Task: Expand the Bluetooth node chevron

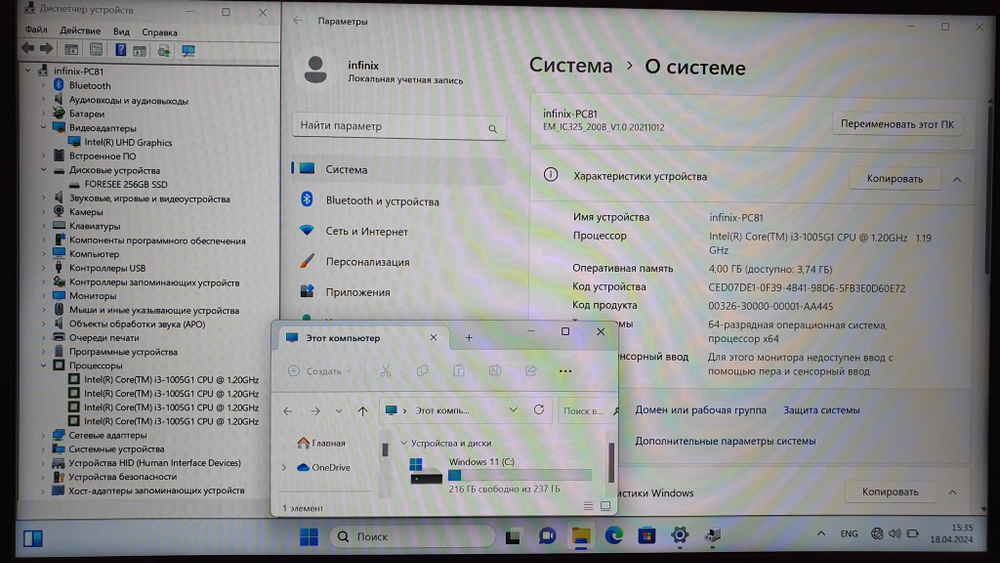Action: coord(43,85)
